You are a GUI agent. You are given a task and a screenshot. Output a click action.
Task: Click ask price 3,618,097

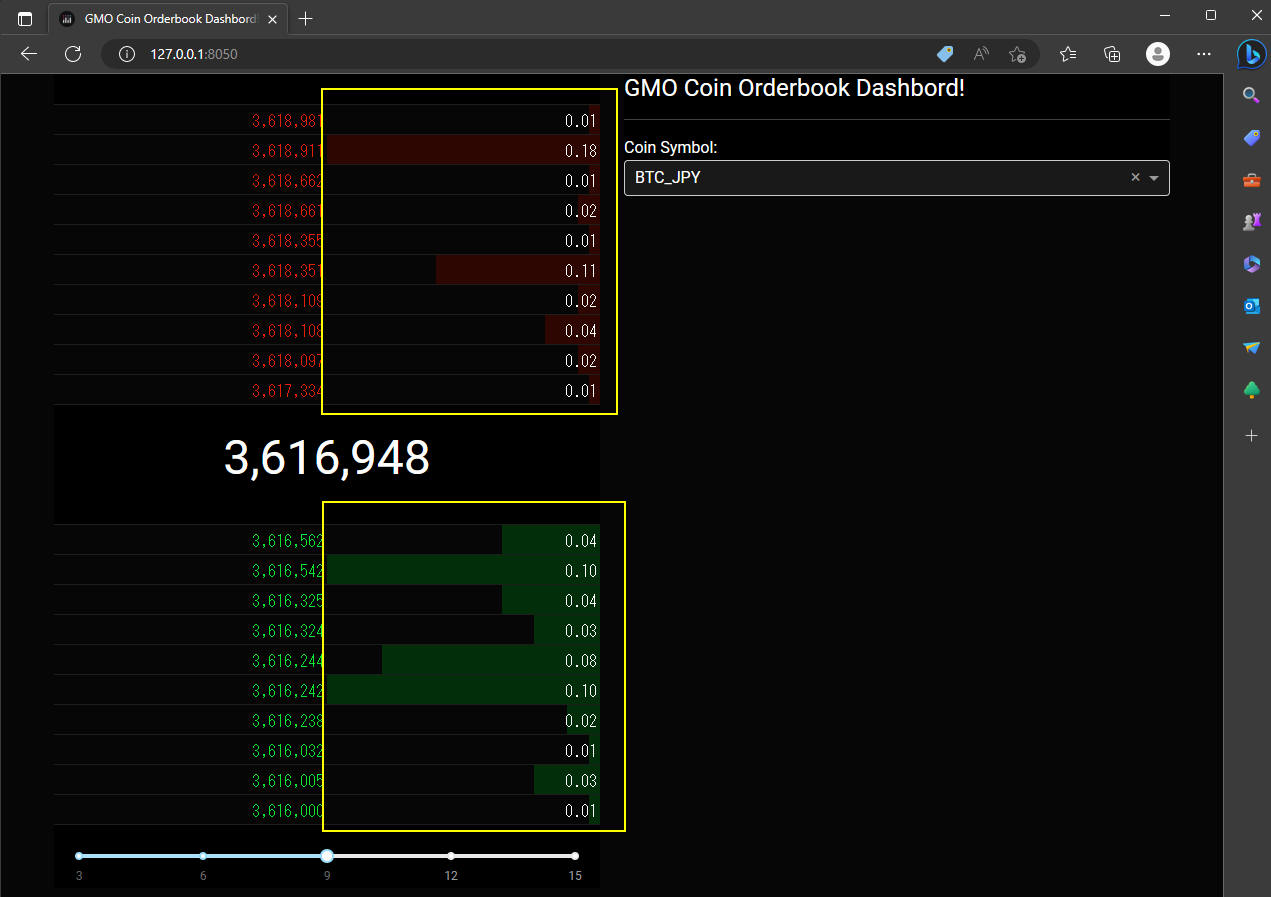point(288,361)
